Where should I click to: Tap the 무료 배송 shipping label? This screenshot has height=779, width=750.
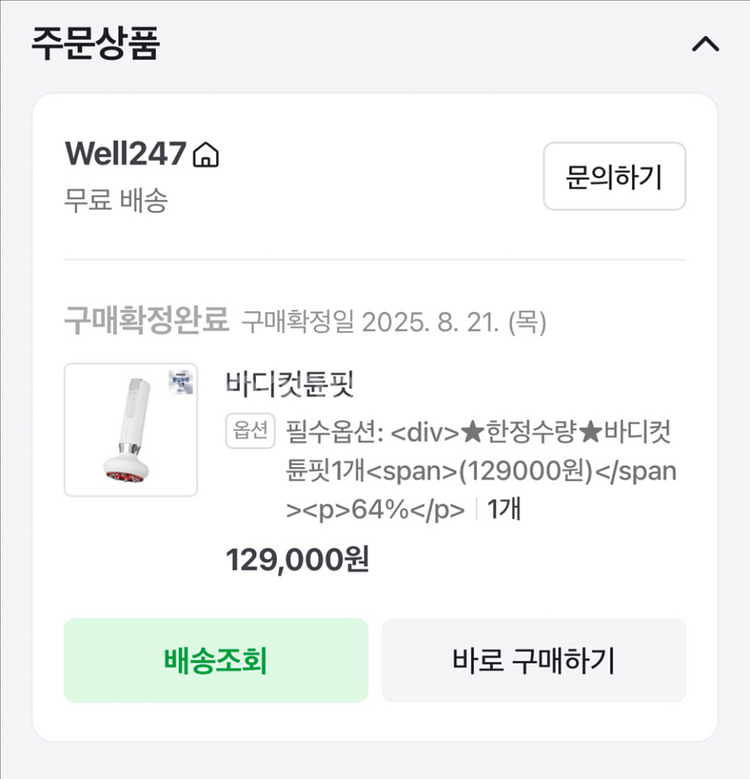(x=116, y=200)
